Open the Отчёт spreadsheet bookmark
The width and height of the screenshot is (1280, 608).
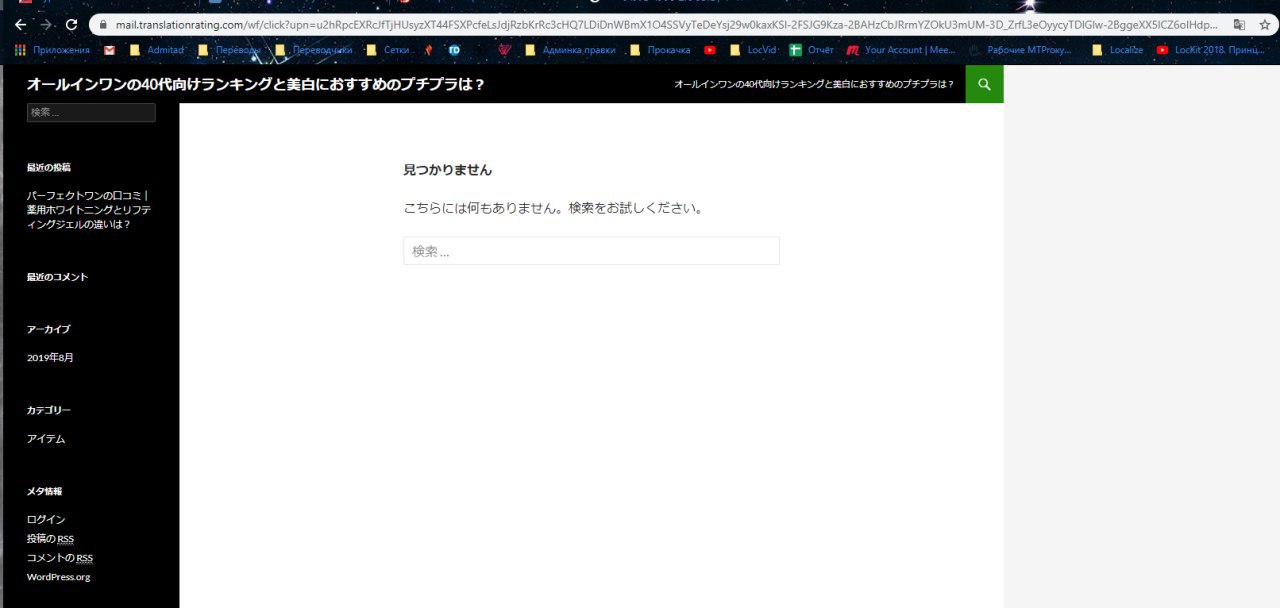point(811,49)
